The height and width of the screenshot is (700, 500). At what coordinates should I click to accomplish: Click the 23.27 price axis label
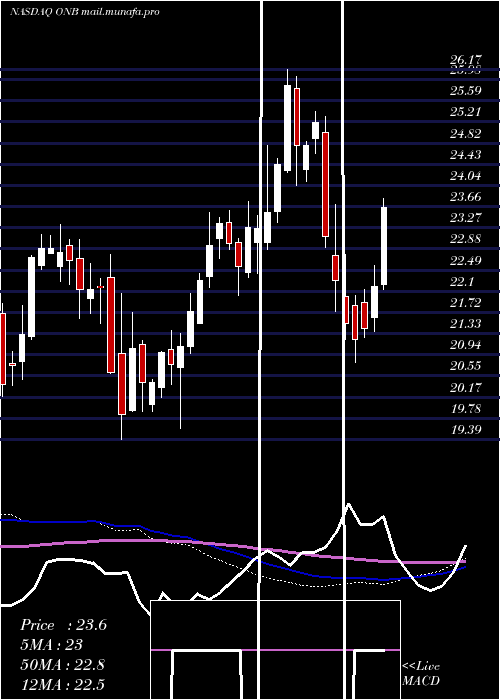click(x=466, y=218)
